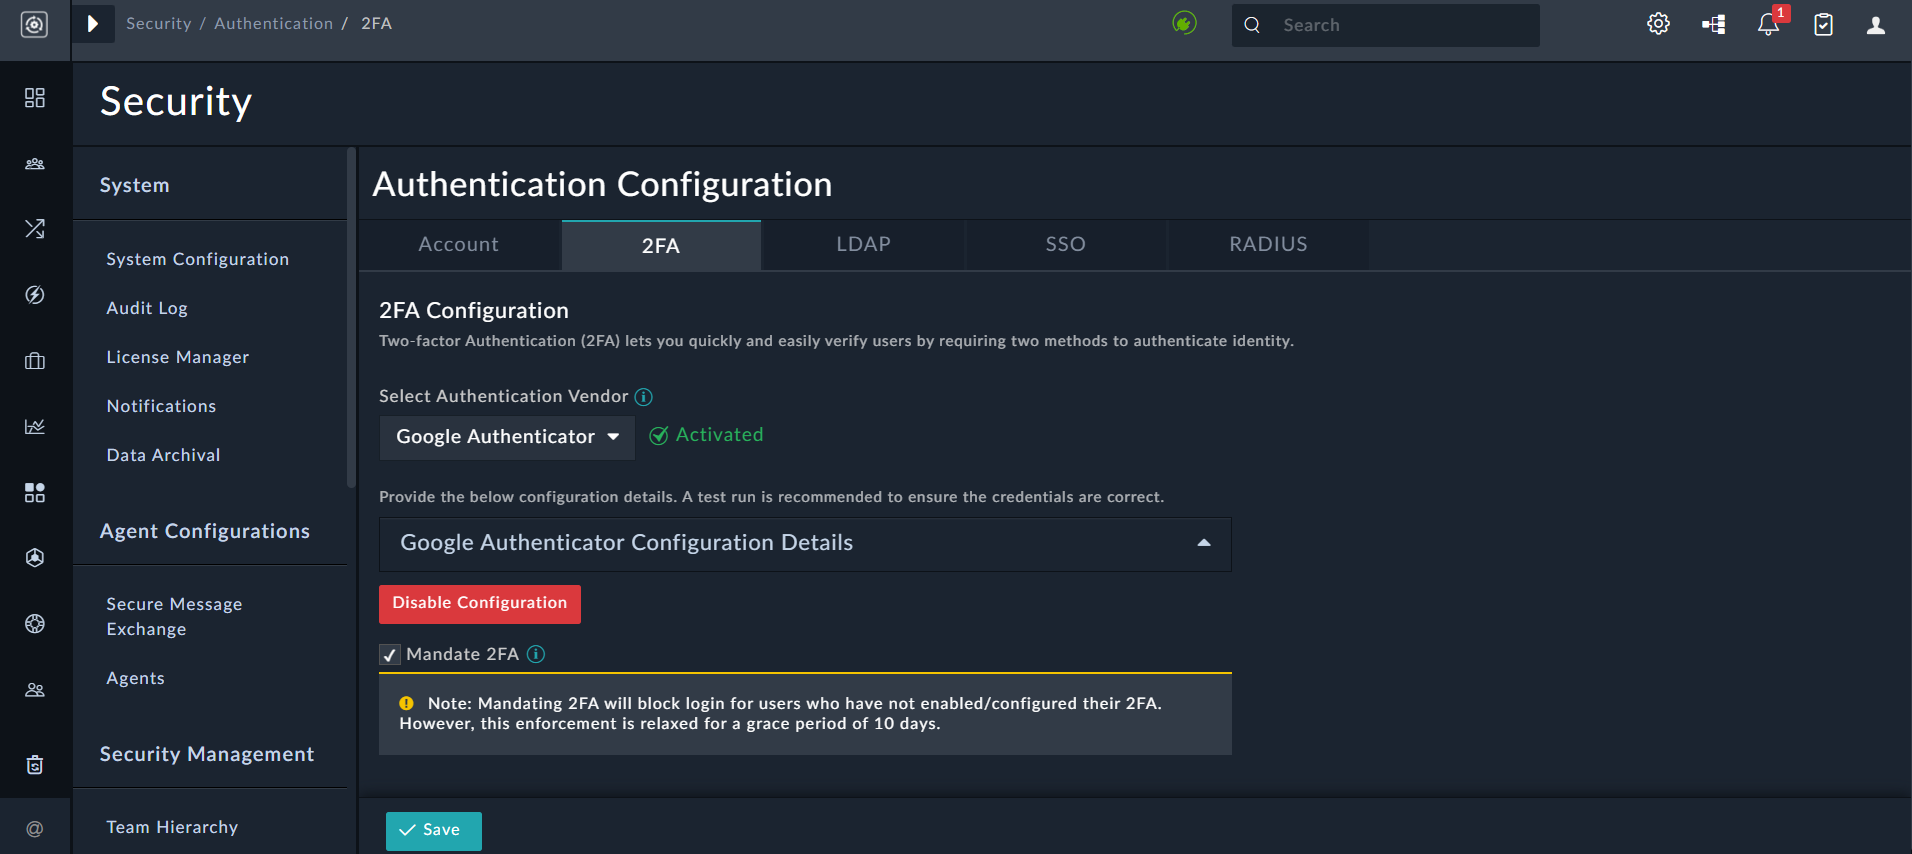Expand the navigation with play arrow button
The image size is (1912, 854).
pyautogui.click(x=93, y=23)
